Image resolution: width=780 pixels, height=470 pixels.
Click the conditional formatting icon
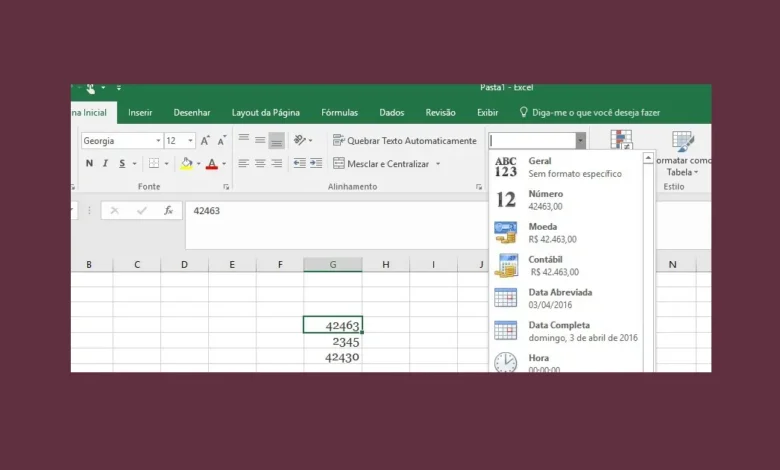point(621,140)
